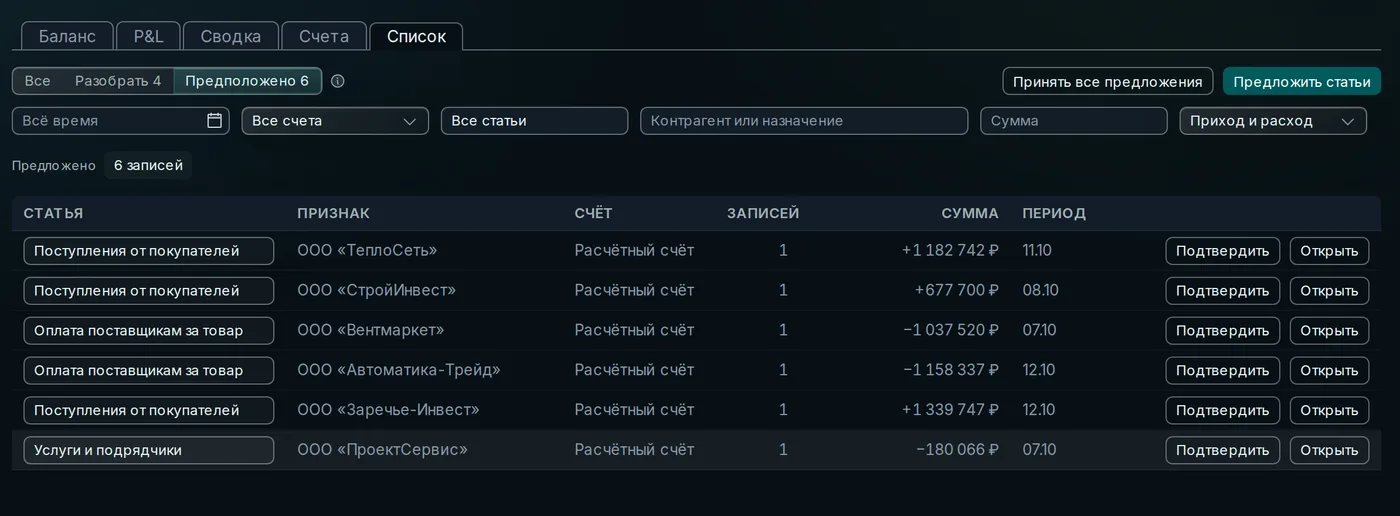This screenshot has height=516, width=1400.
Task: Open the ООО «ПроектСервис» entry
Action: (x=1329, y=451)
